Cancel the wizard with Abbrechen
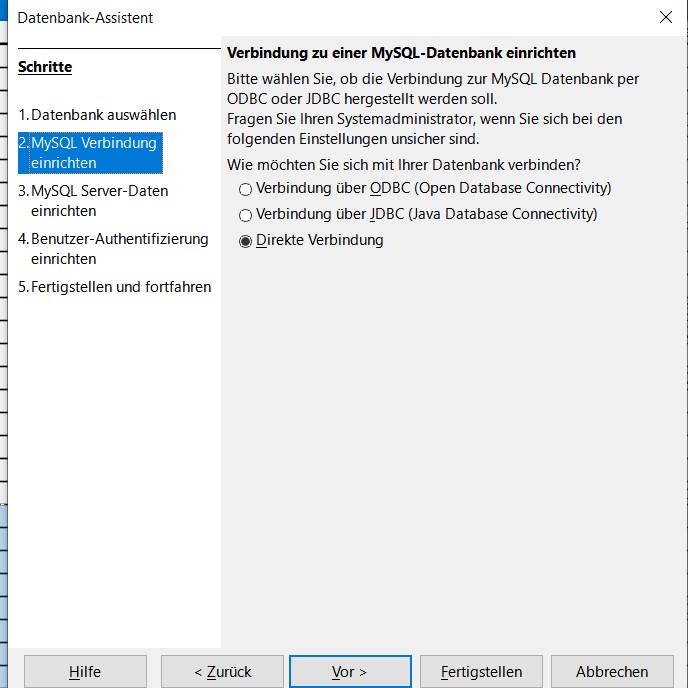 click(x=612, y=672)
